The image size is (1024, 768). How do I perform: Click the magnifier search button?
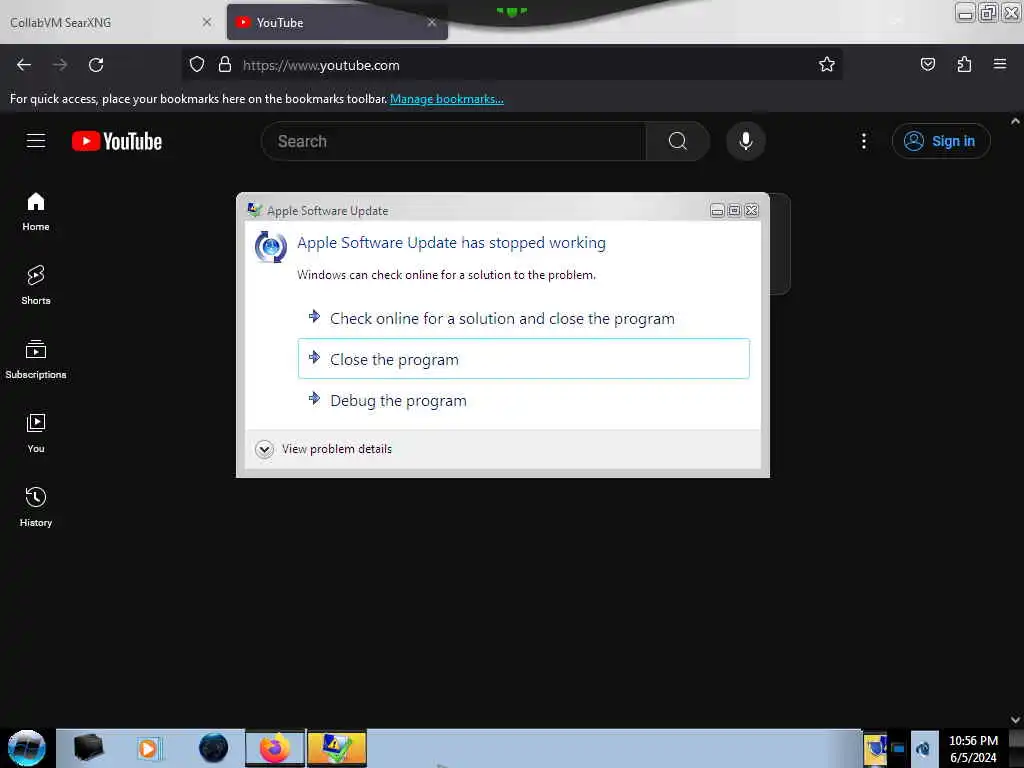[x=677, y=141]
